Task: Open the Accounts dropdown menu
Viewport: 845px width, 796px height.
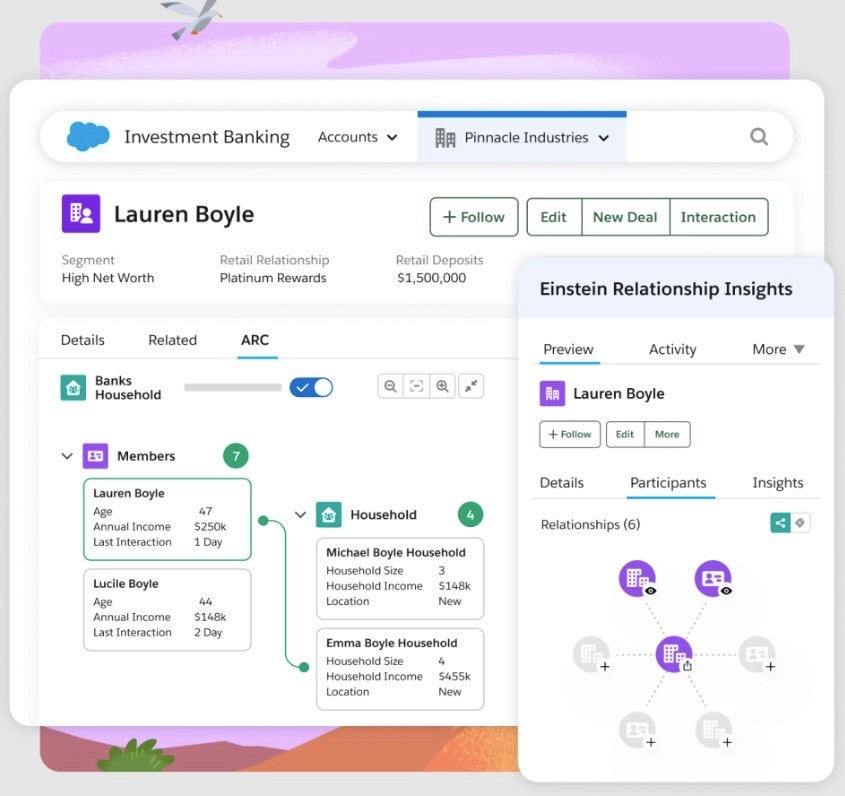Action: [x=357, y=137]
